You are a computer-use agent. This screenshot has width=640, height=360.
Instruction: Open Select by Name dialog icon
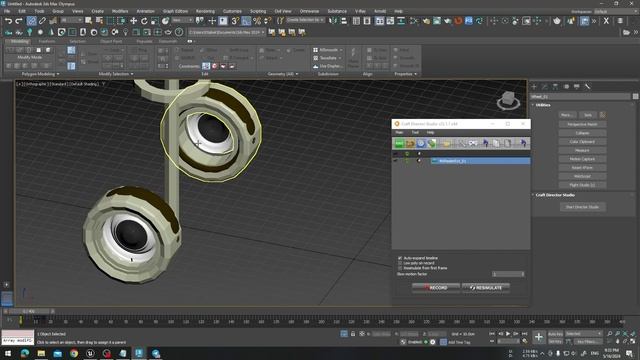click(x=99, y=20)
